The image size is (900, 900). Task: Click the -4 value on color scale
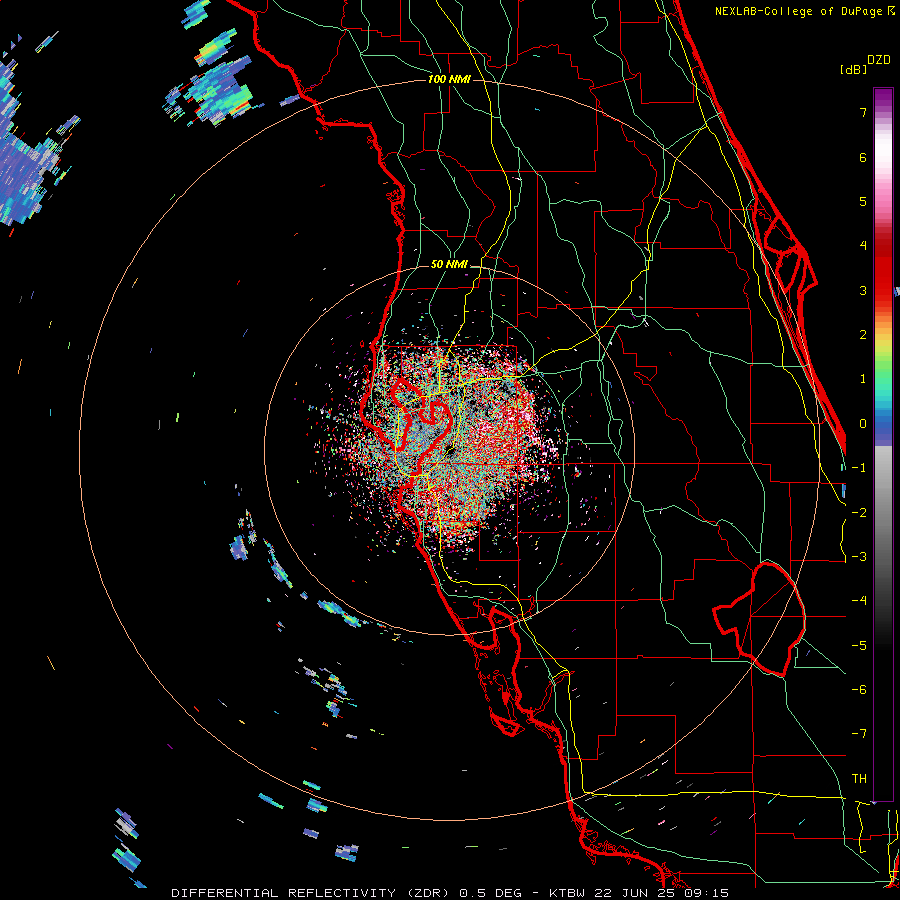tap(859, 601)
